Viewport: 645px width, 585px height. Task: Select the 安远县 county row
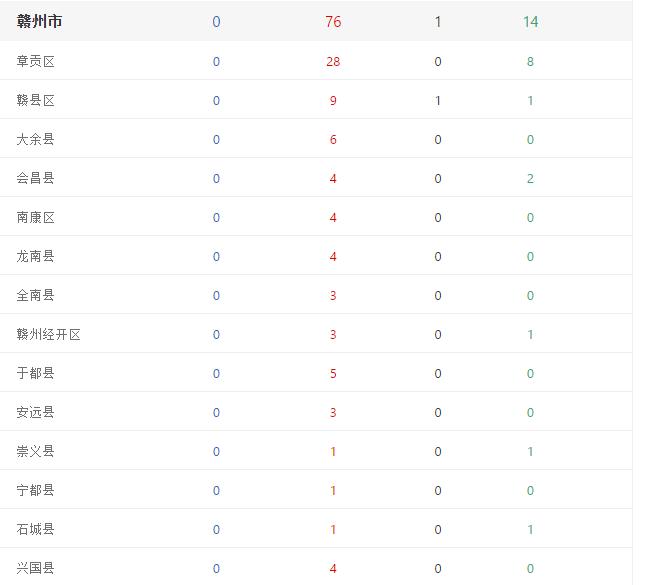tap(316, 412)
